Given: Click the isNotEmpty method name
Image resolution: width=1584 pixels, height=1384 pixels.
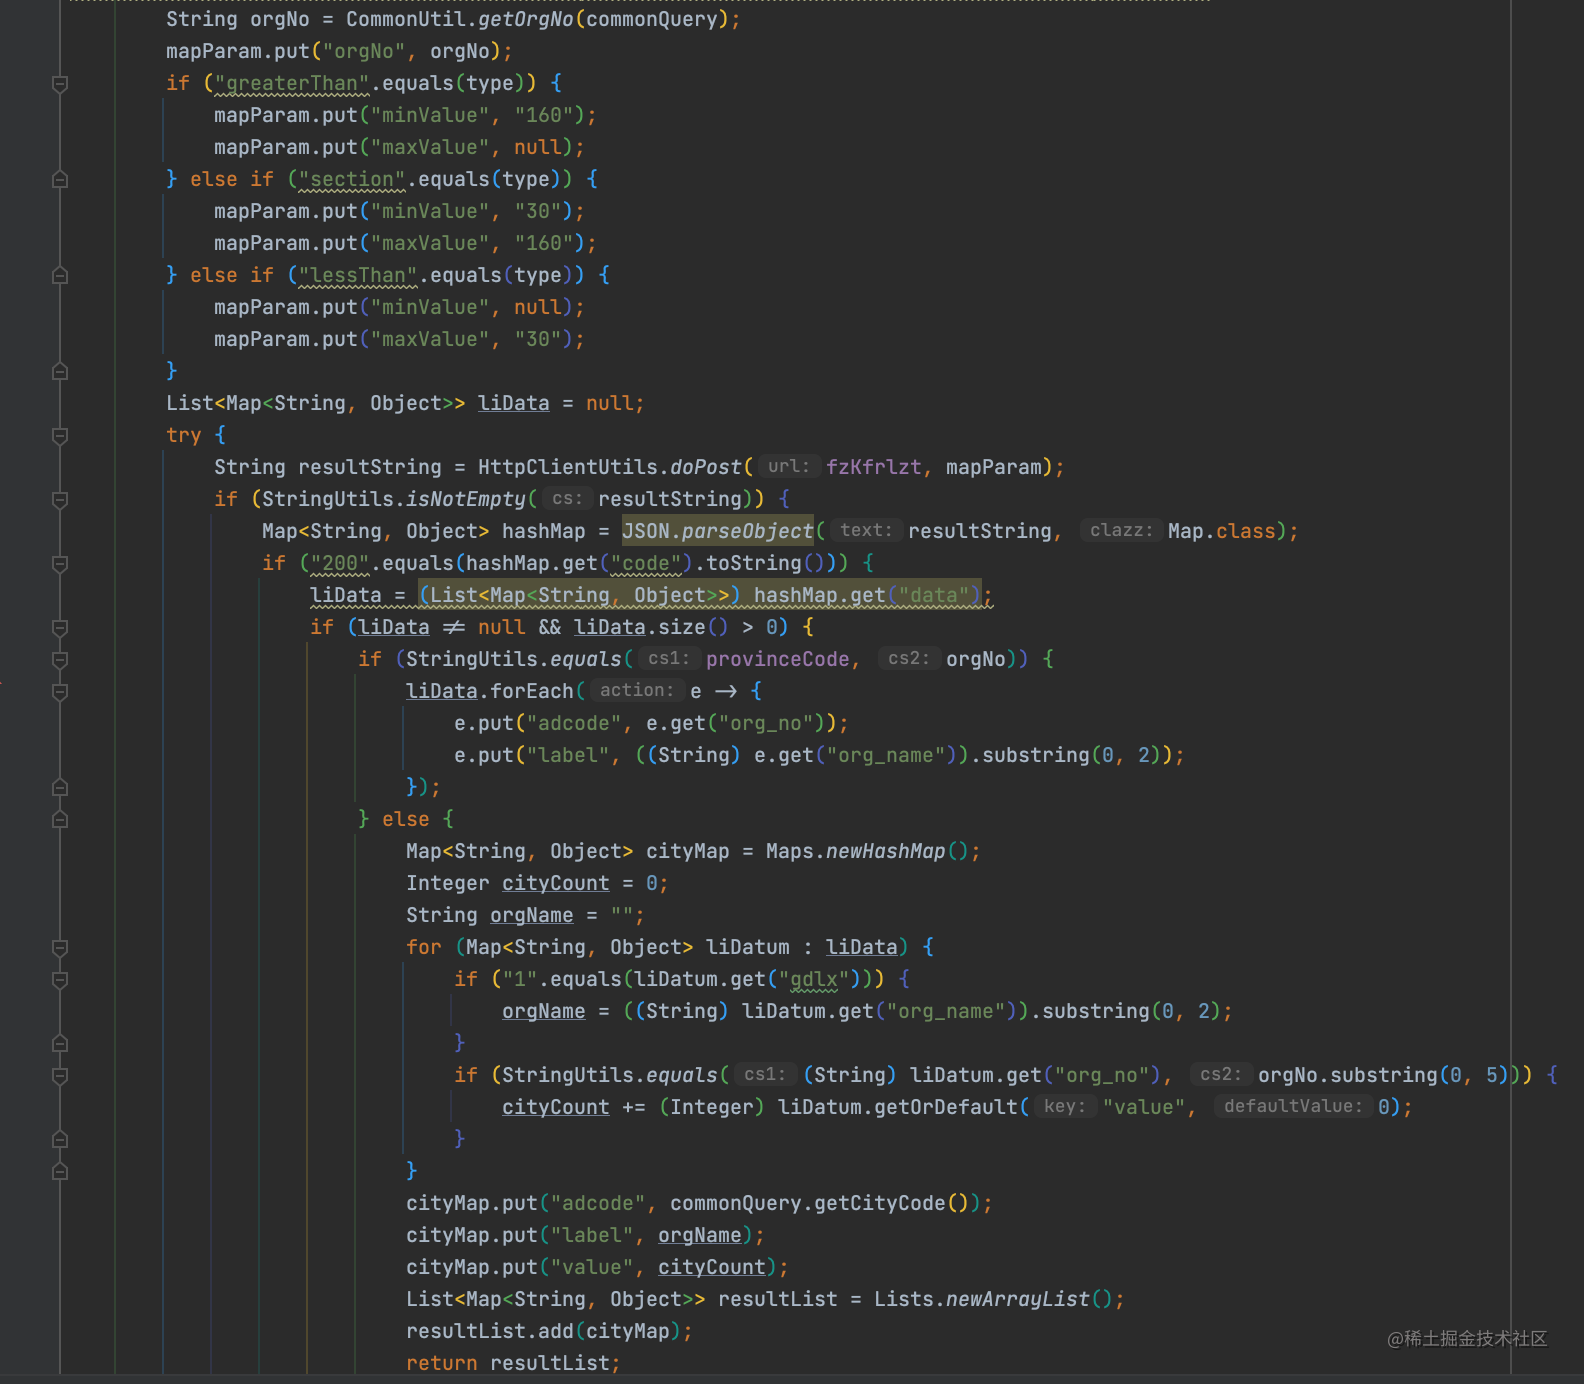Looking at the screenshot, I should point(466,499).
